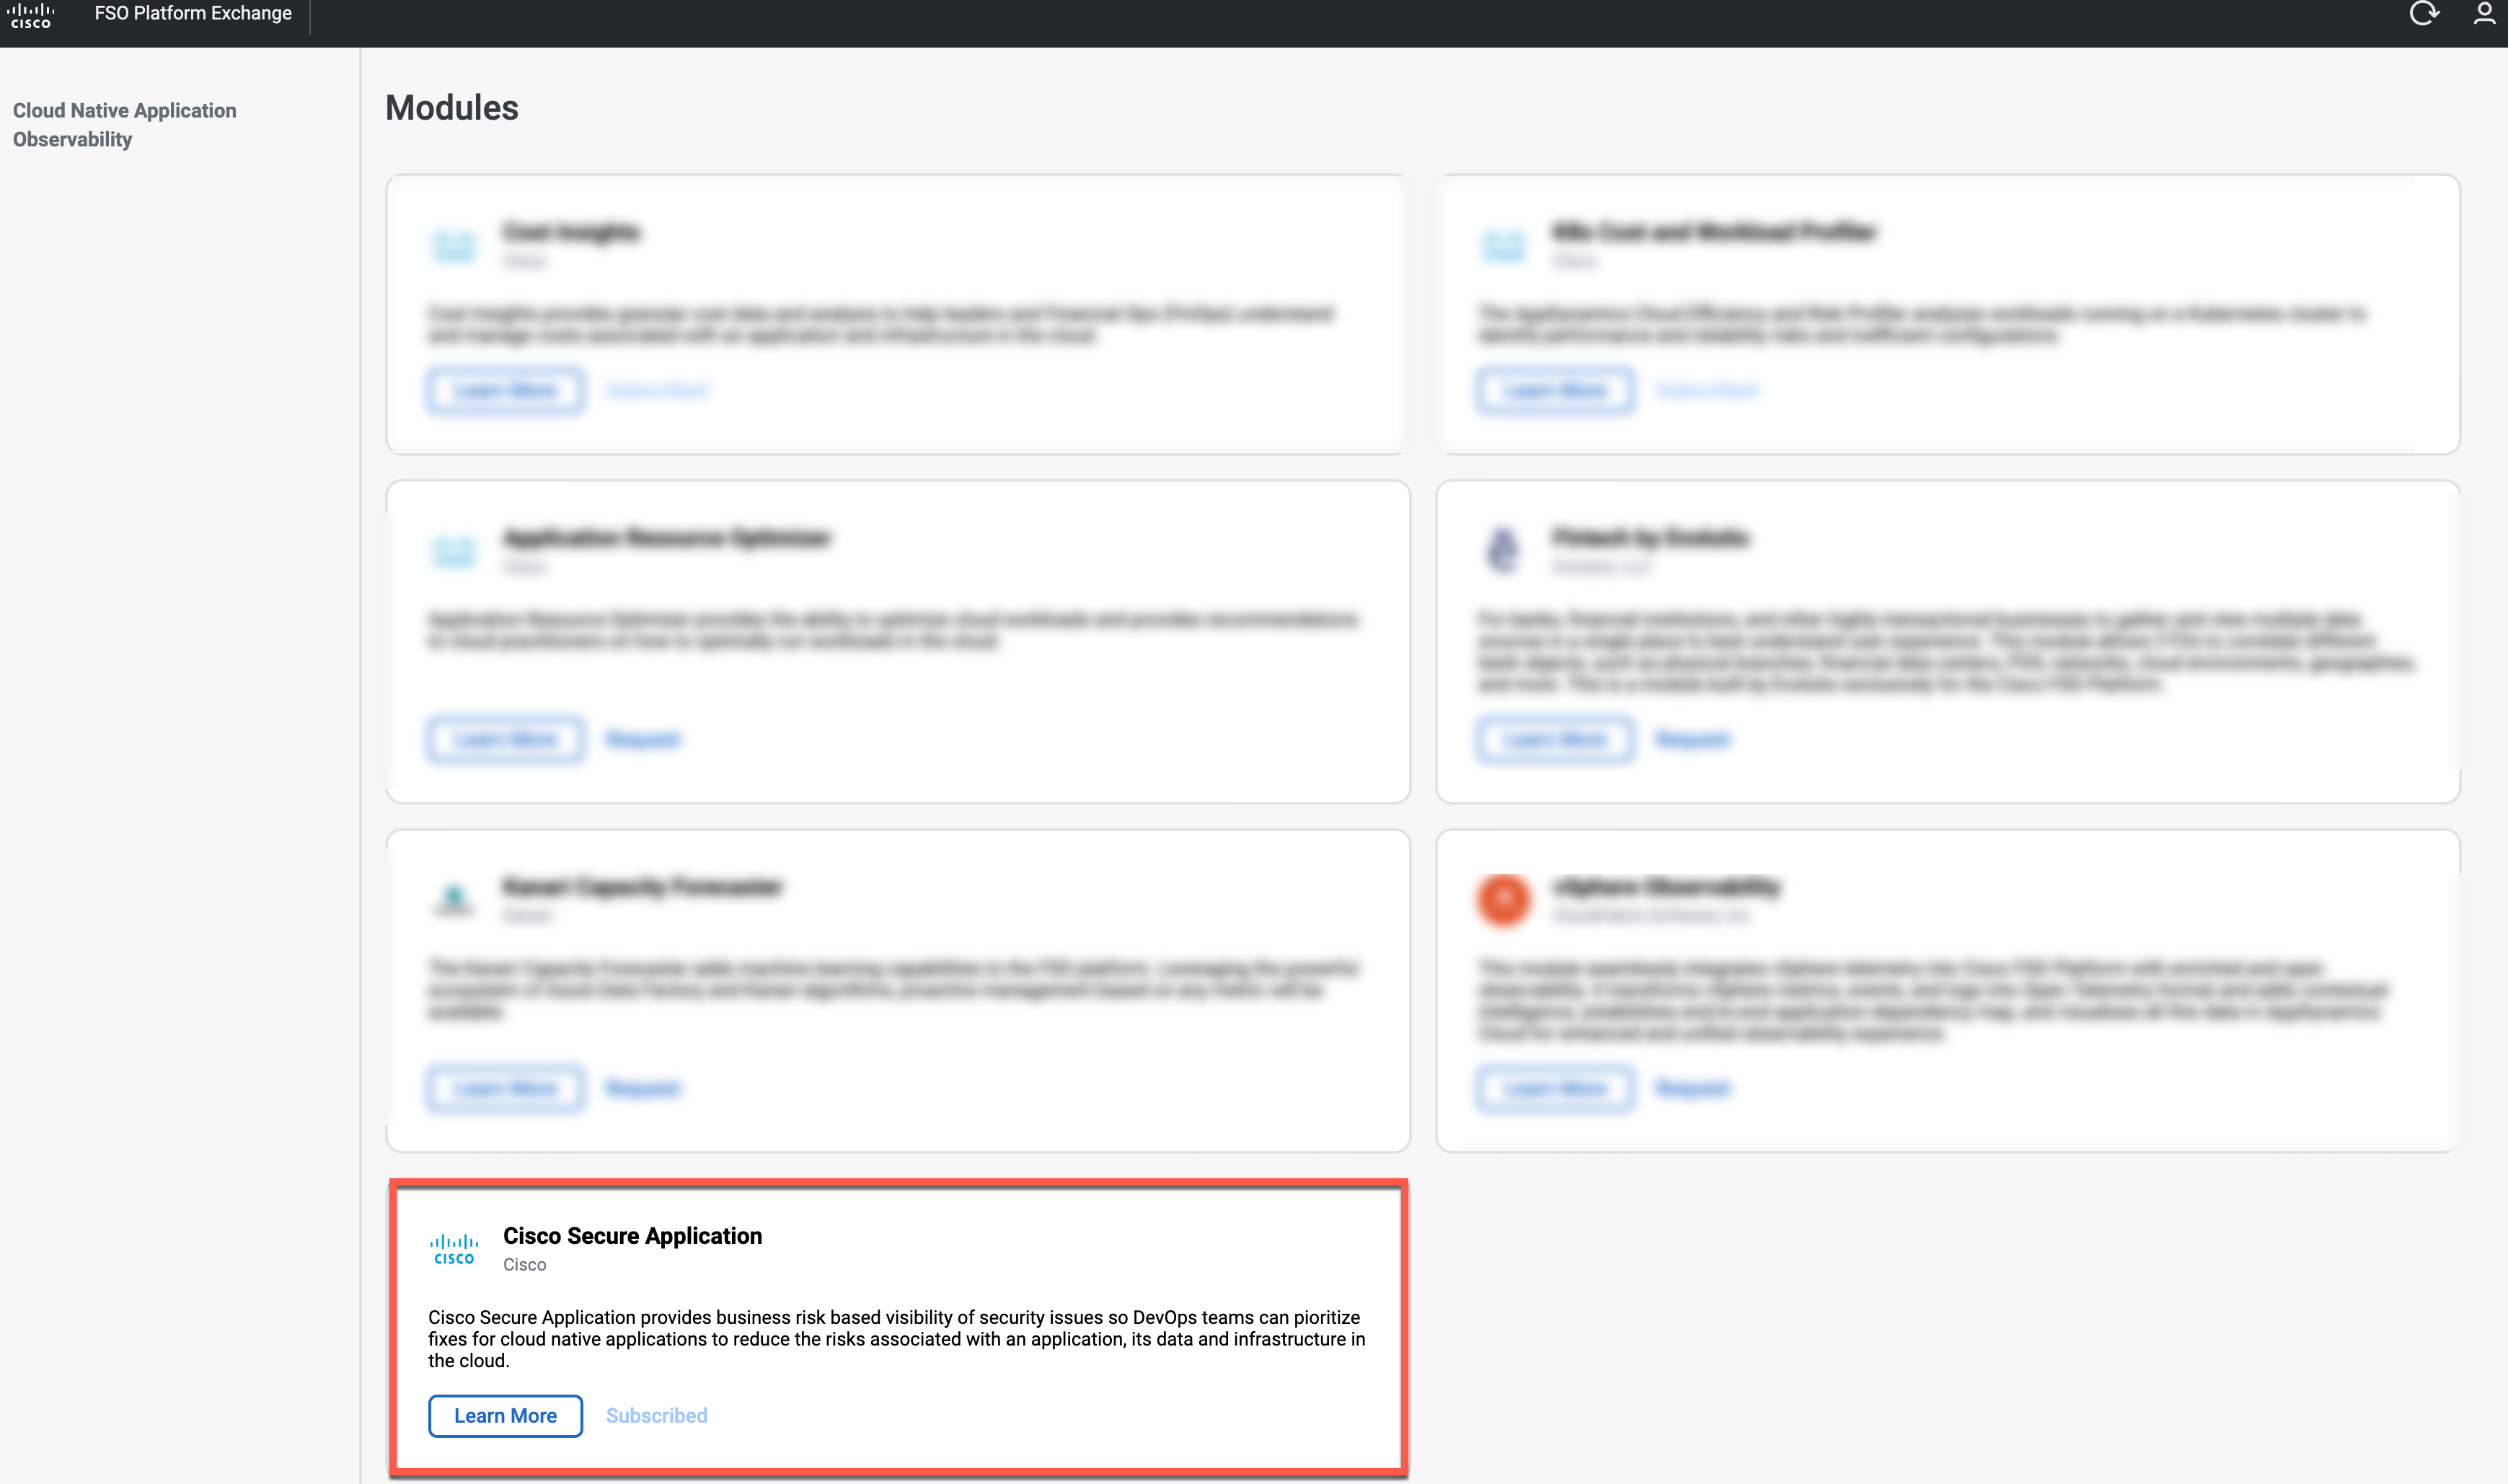Screen dimensions: 2508x1484
Task: Click the Cisco logo in the top bar
Action: click(x=31, y=15)
